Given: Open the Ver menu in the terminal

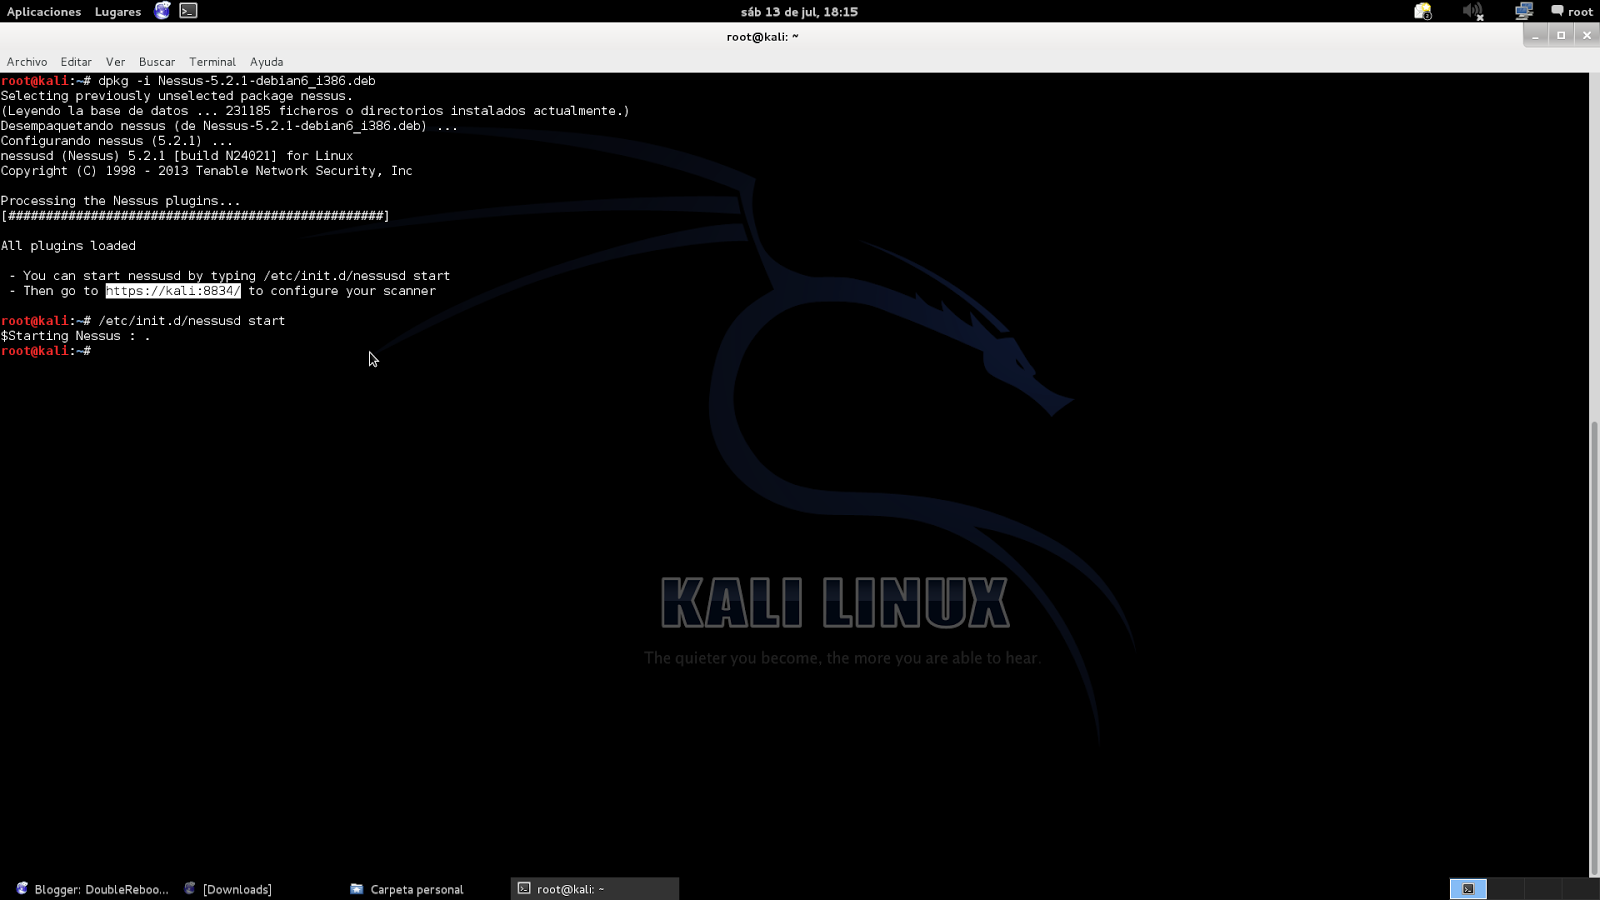Looking at the screenshot, I should 116,62.
